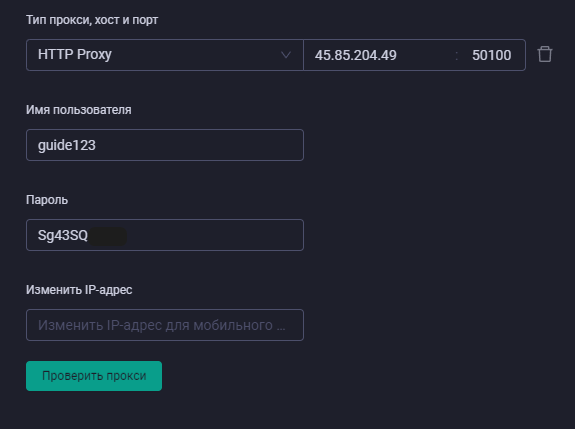
Task: Click the Пароль label above password field
Action: 47,200
